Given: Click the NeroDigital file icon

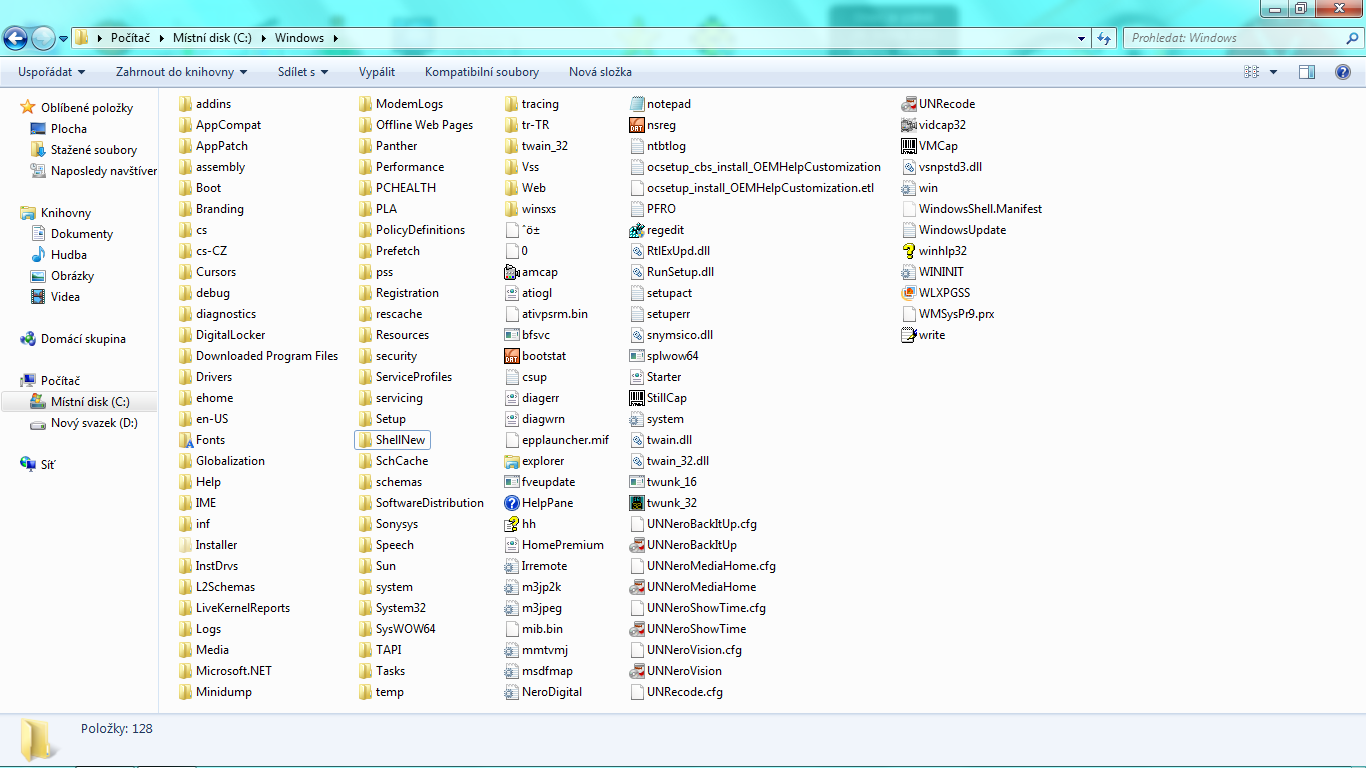Looking at the screenshot, I should (512, 692).
